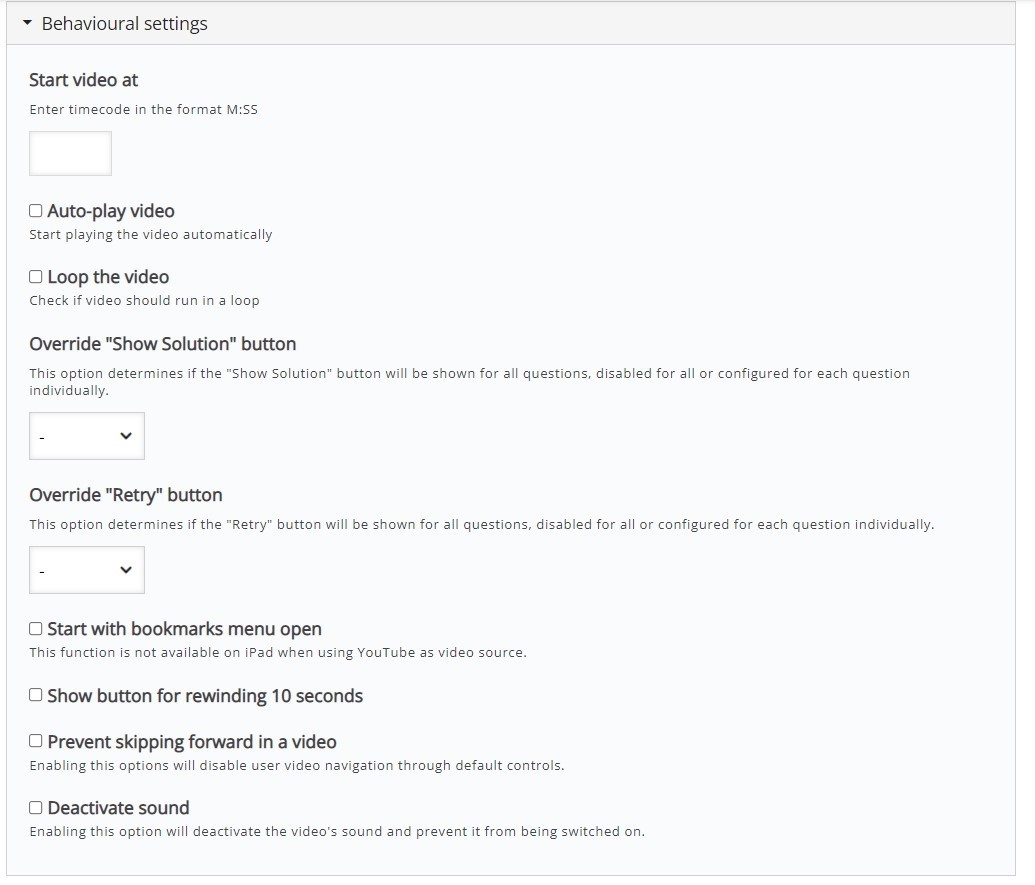Click the "Deactivate sound" label text
1035x885 pixels.
pos(119,808)
